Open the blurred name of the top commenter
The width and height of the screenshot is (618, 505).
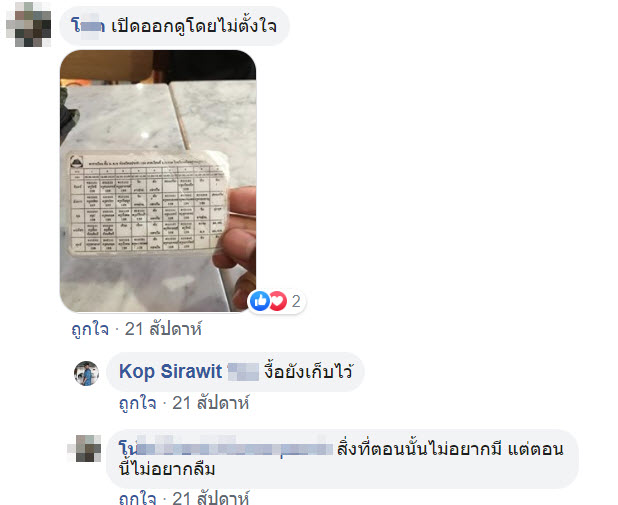click(x=88, y=26)
